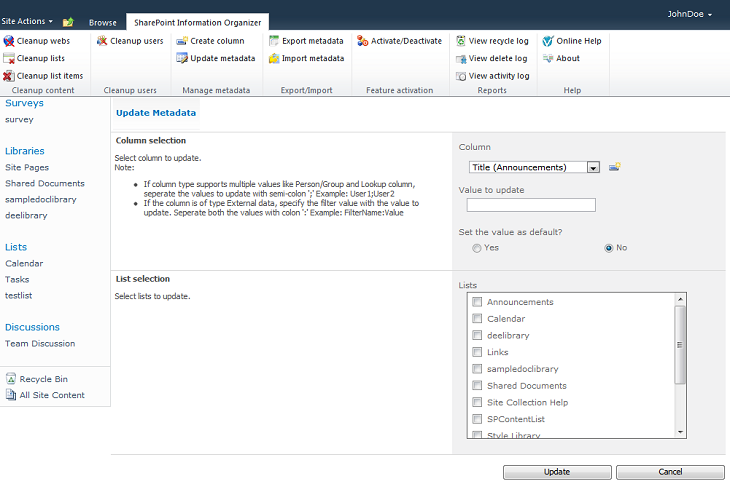Click the Cleanup list items icon
This screenshot has height=484, width=730.
pyautogui.click(x=9, y=76)
